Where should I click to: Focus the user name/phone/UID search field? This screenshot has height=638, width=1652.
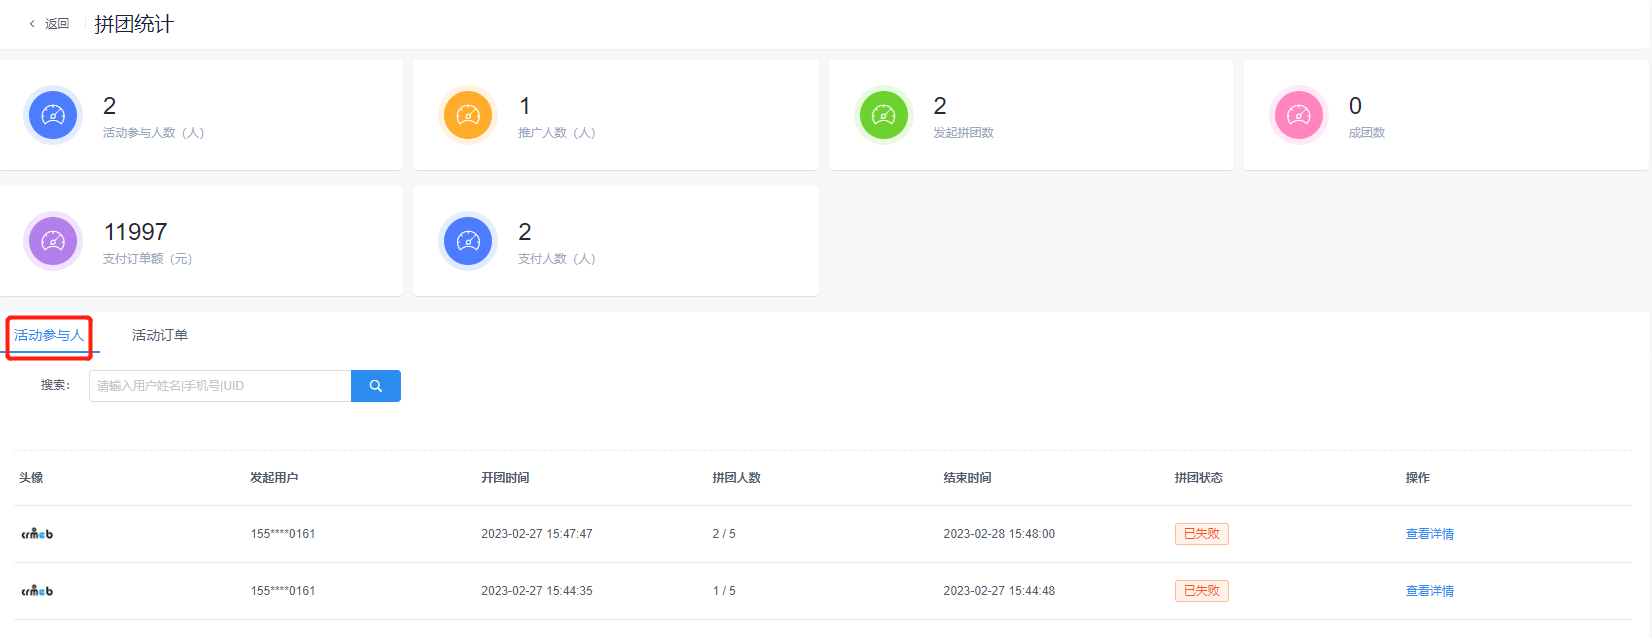click(220, 386)
